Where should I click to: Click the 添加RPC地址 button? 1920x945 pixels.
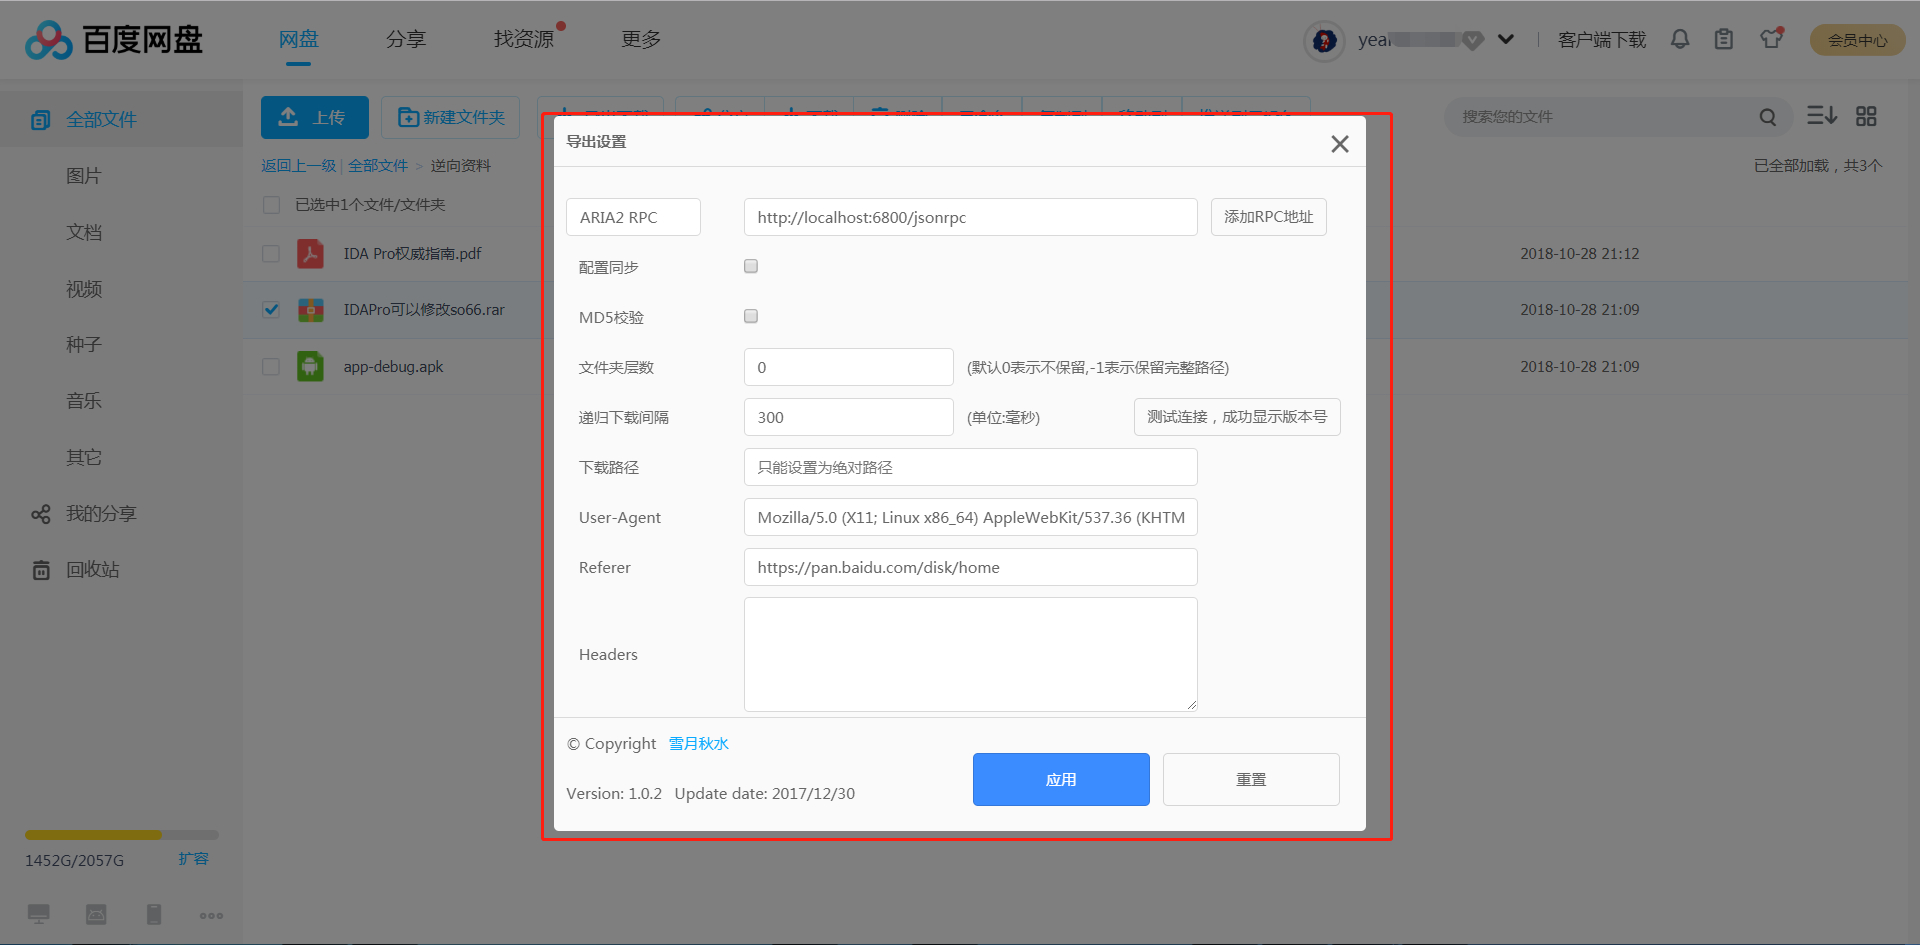click(x=1269, y=217)
